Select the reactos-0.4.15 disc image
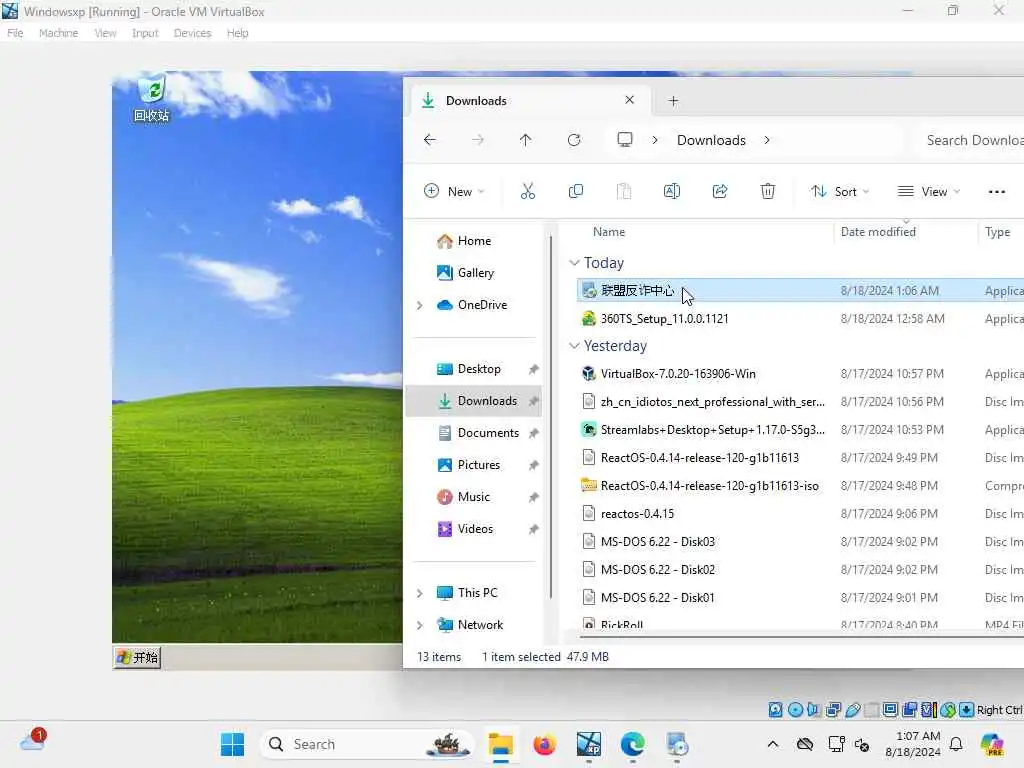 637,514
